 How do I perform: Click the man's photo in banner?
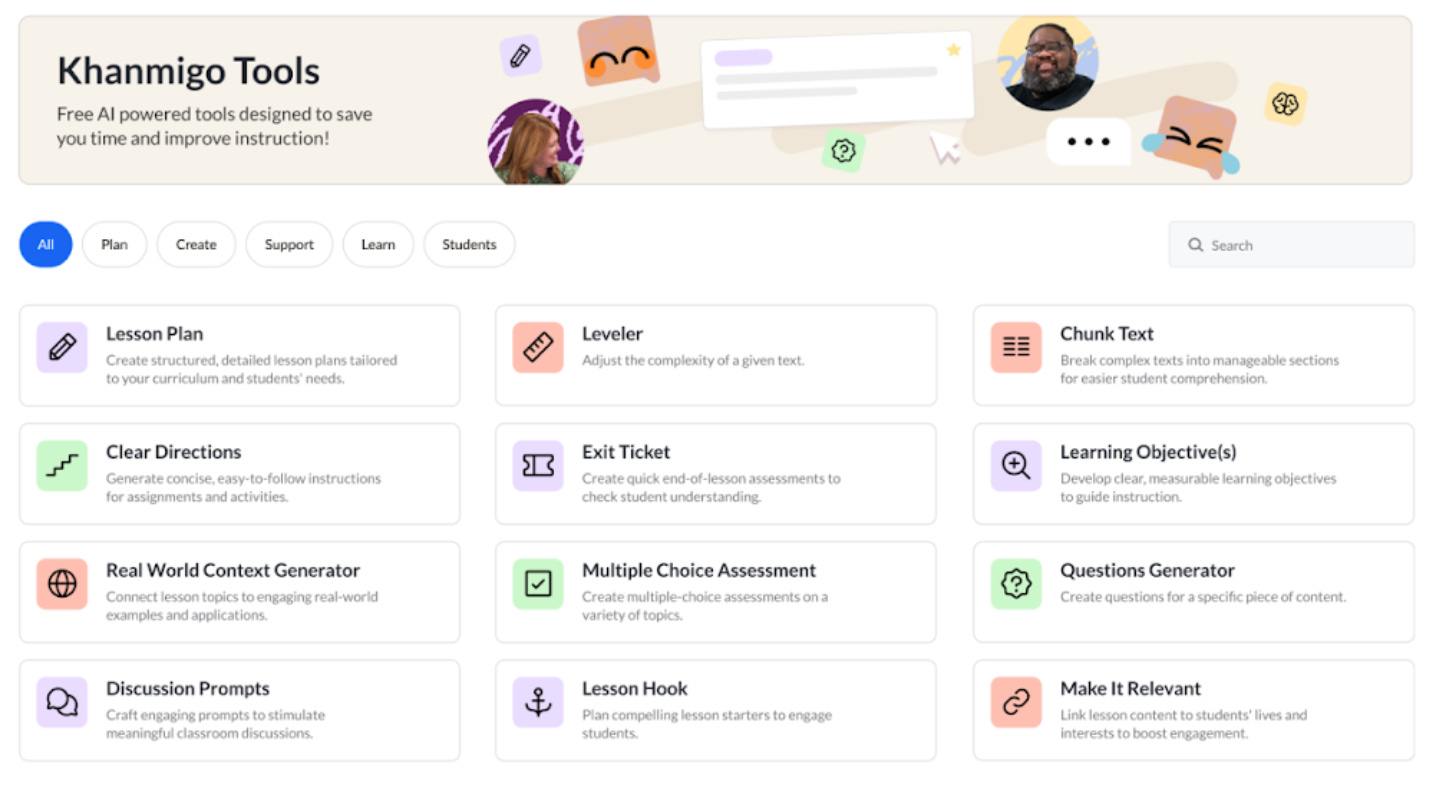pyautogui.click(x=1048, y=63)
